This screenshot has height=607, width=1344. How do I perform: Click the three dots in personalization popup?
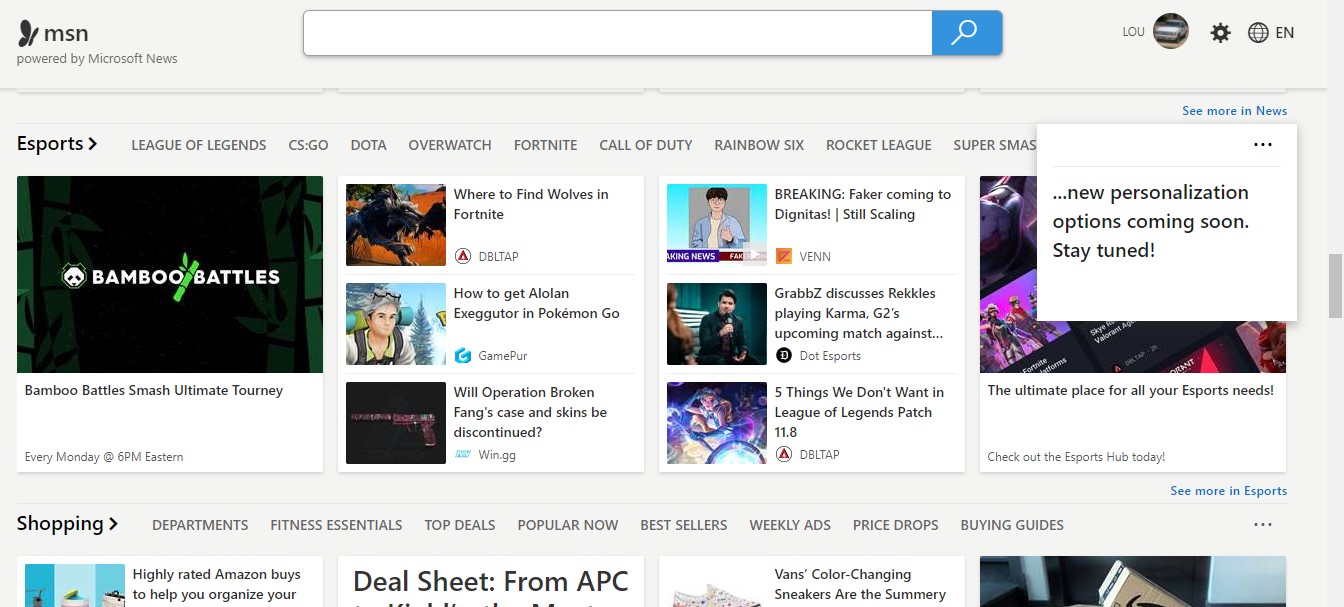point(1263,145)
